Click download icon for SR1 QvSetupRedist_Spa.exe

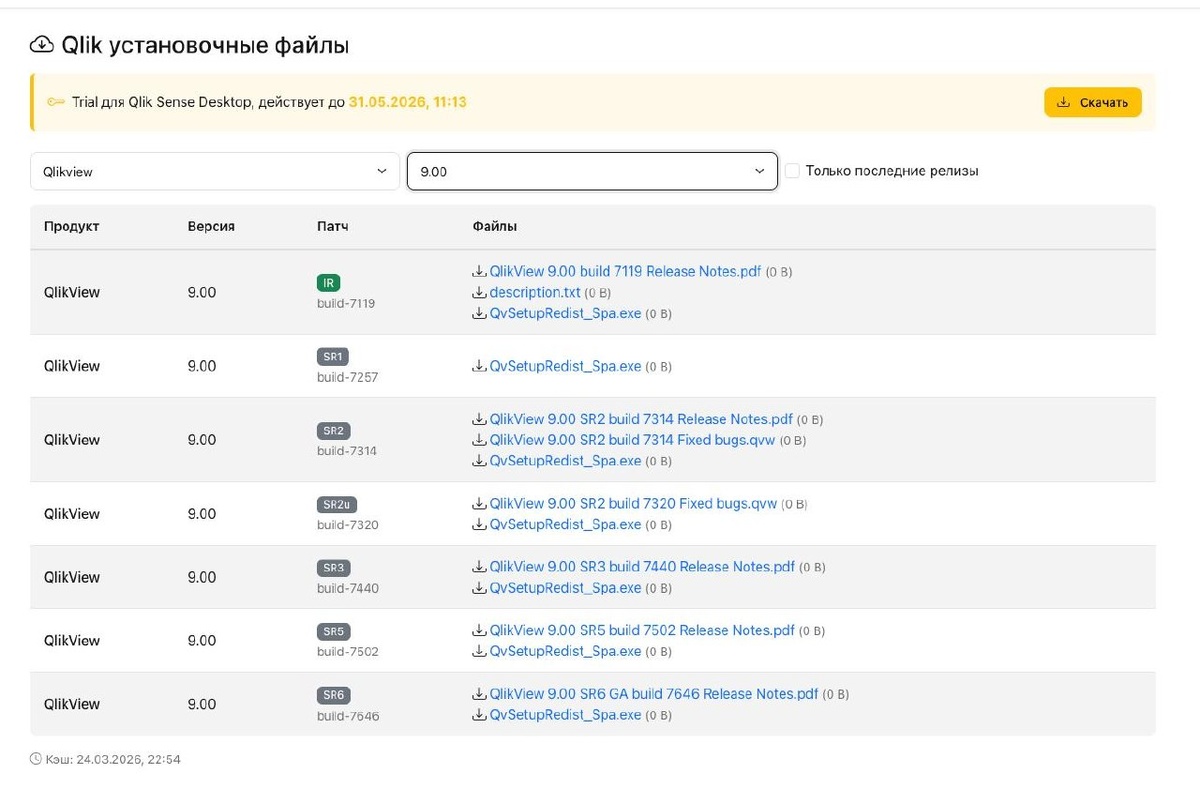[x=479, y=367]
